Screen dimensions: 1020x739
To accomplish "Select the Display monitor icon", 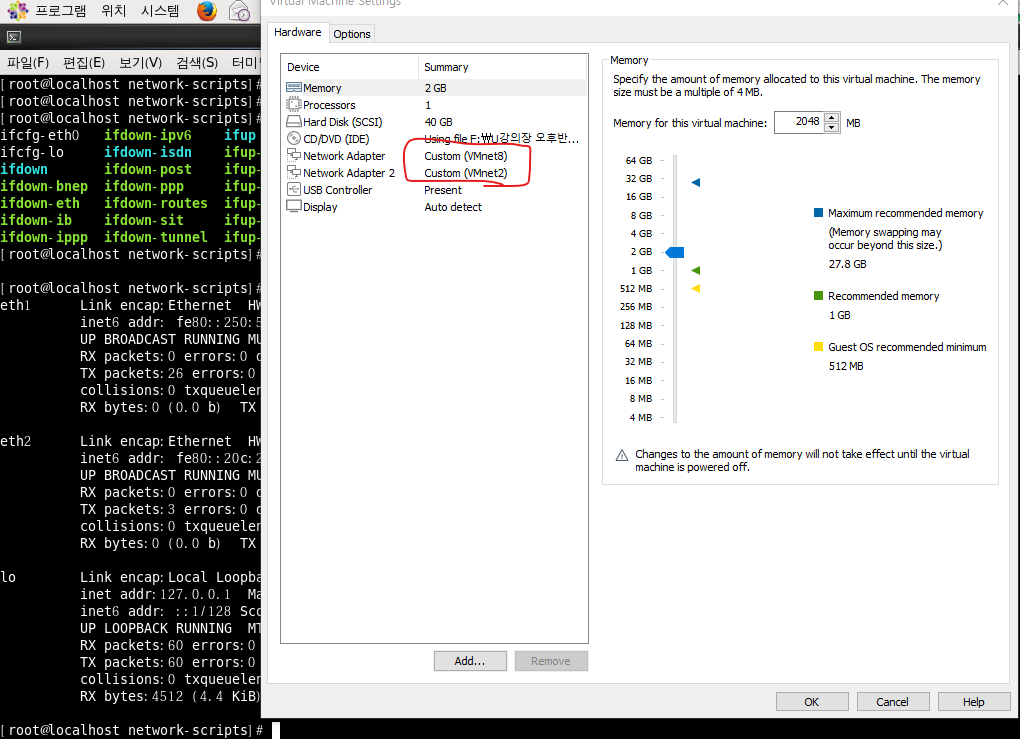I will click(x=294, y=206).
